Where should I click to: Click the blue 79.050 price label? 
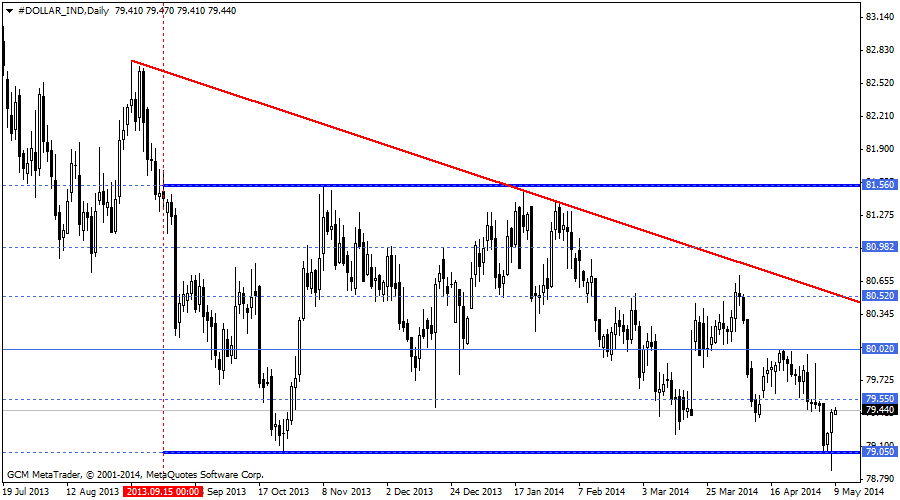tap(879, 452)
